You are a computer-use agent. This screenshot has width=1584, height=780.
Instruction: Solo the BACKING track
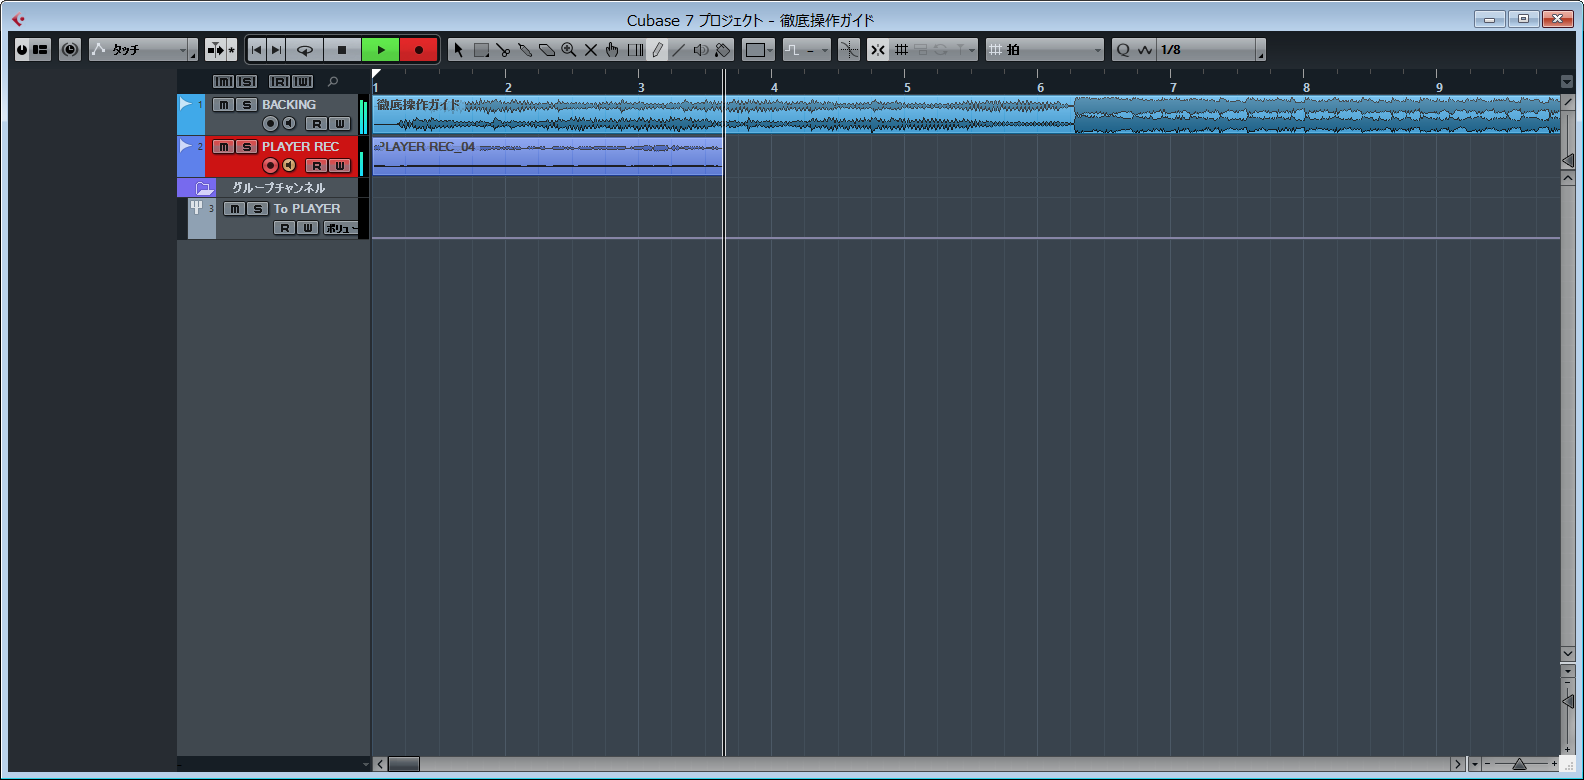coord(246,105)
